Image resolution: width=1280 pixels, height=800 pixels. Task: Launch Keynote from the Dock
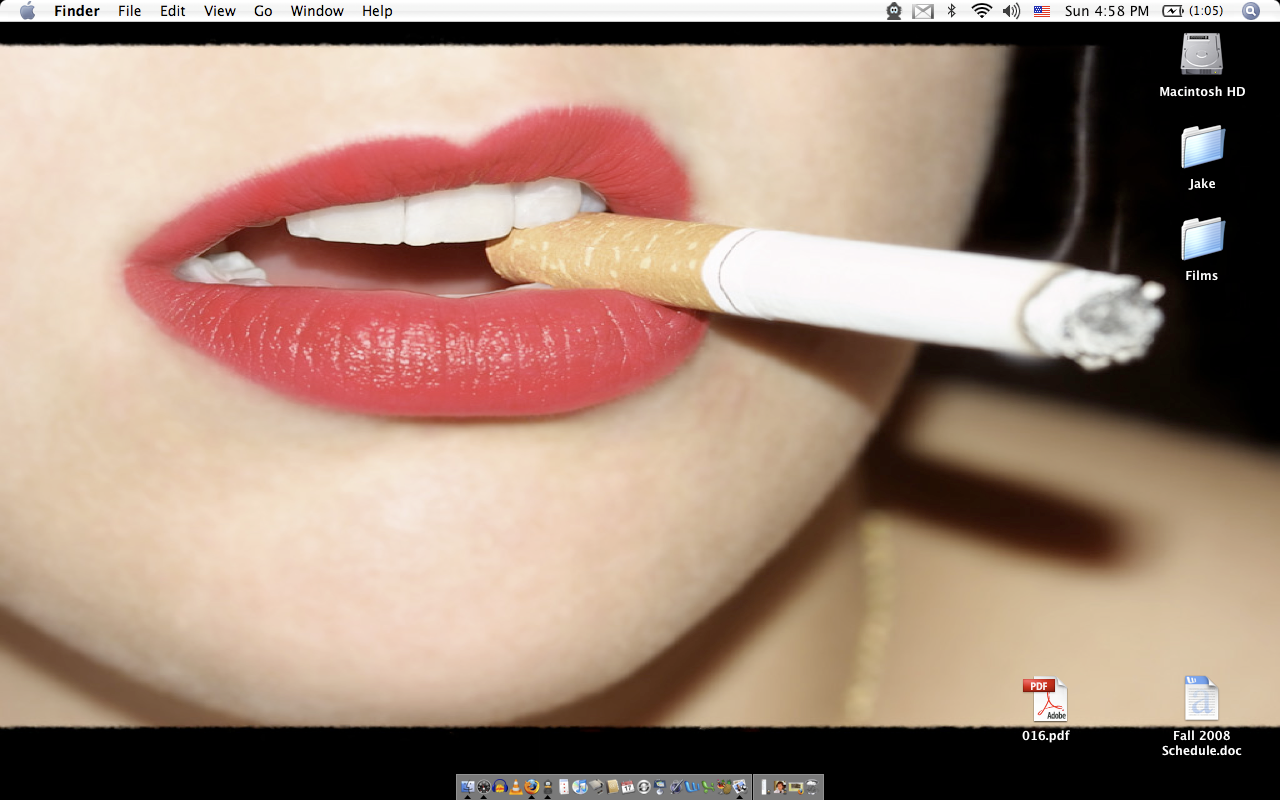[660, 787]
